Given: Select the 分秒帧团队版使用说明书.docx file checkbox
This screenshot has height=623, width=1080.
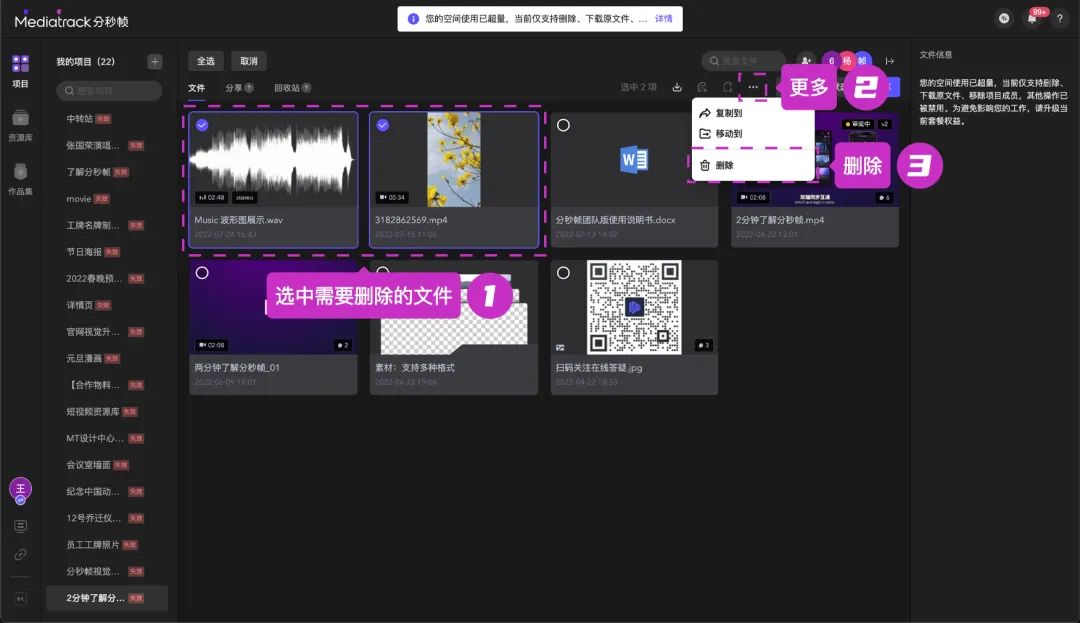Looking at the screenshot, I should point(563,125).
